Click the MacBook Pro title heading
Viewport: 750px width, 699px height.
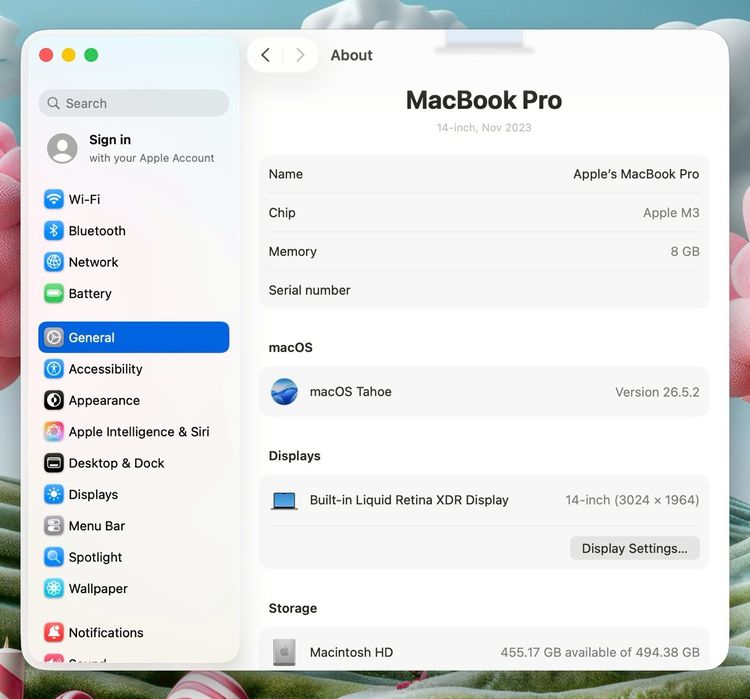tap(484, 100)
